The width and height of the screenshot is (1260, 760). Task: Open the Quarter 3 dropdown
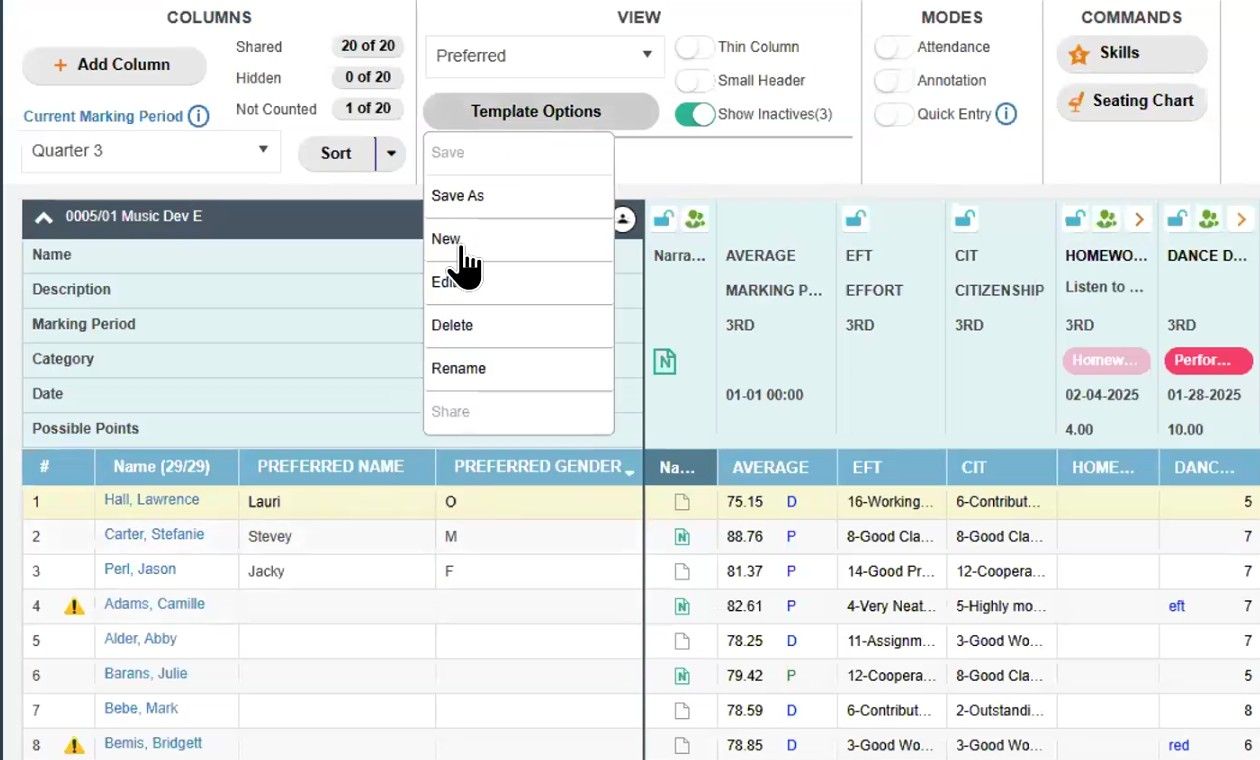[264, 150]
